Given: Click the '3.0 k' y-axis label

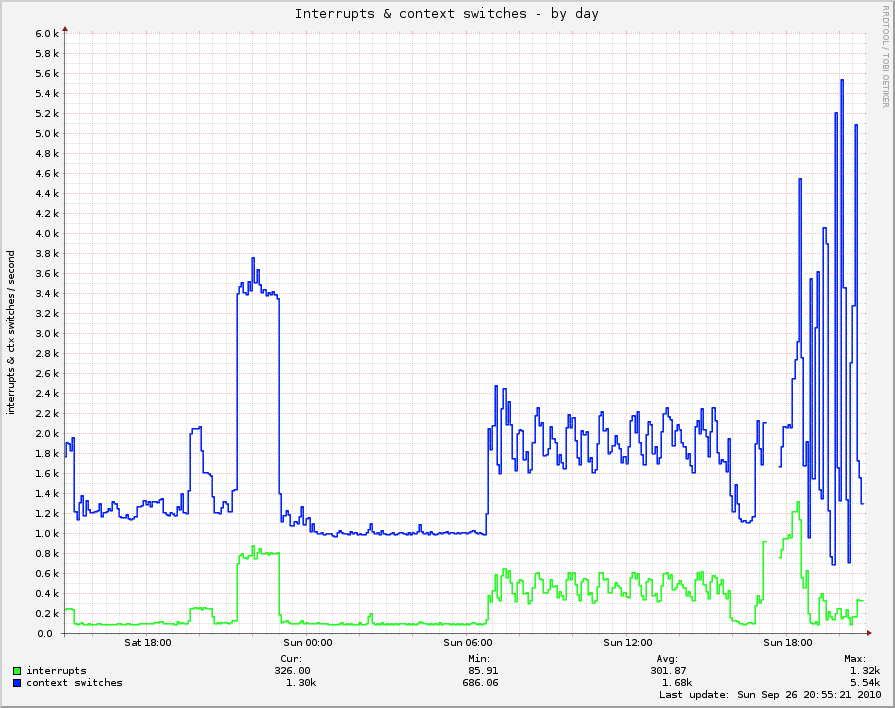Looking at the screenshot, I should pyautogui.click(x=47, y=333).
